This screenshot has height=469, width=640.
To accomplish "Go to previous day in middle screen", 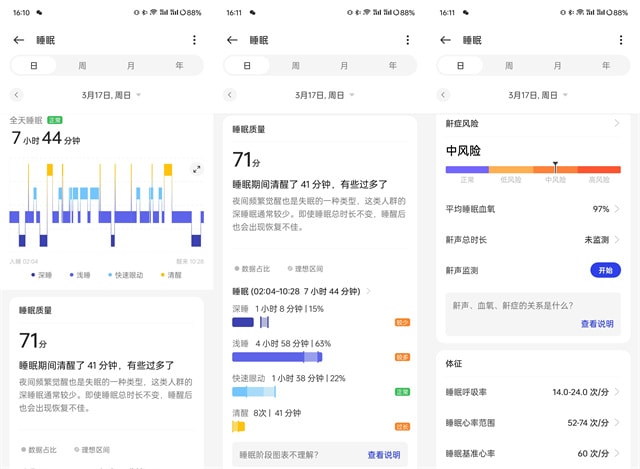I will tap(230, 95).
